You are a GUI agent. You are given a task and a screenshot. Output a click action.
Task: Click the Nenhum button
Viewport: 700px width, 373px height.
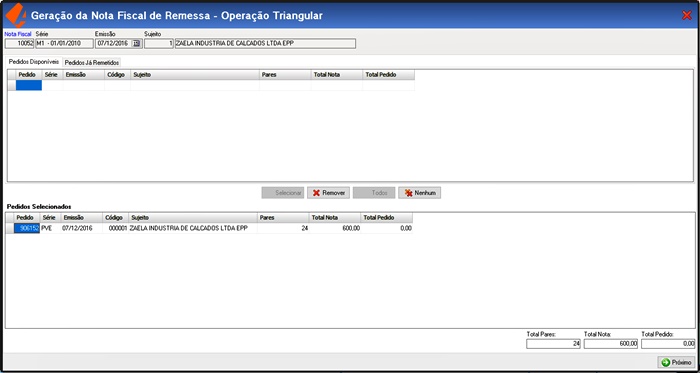point(420,193)
